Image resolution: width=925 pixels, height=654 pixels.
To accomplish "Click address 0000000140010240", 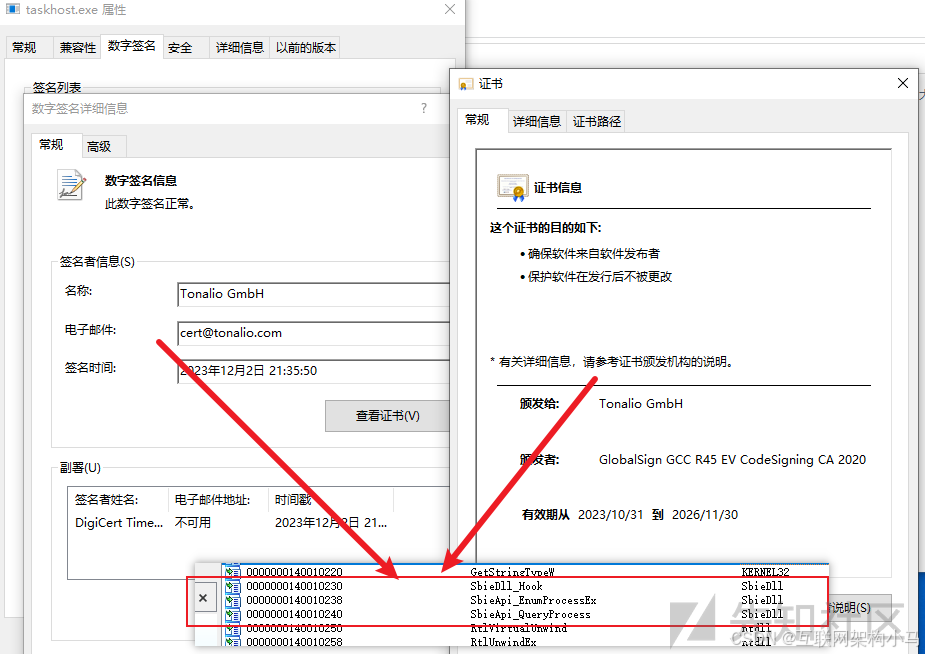I will (x=294, y=614).
